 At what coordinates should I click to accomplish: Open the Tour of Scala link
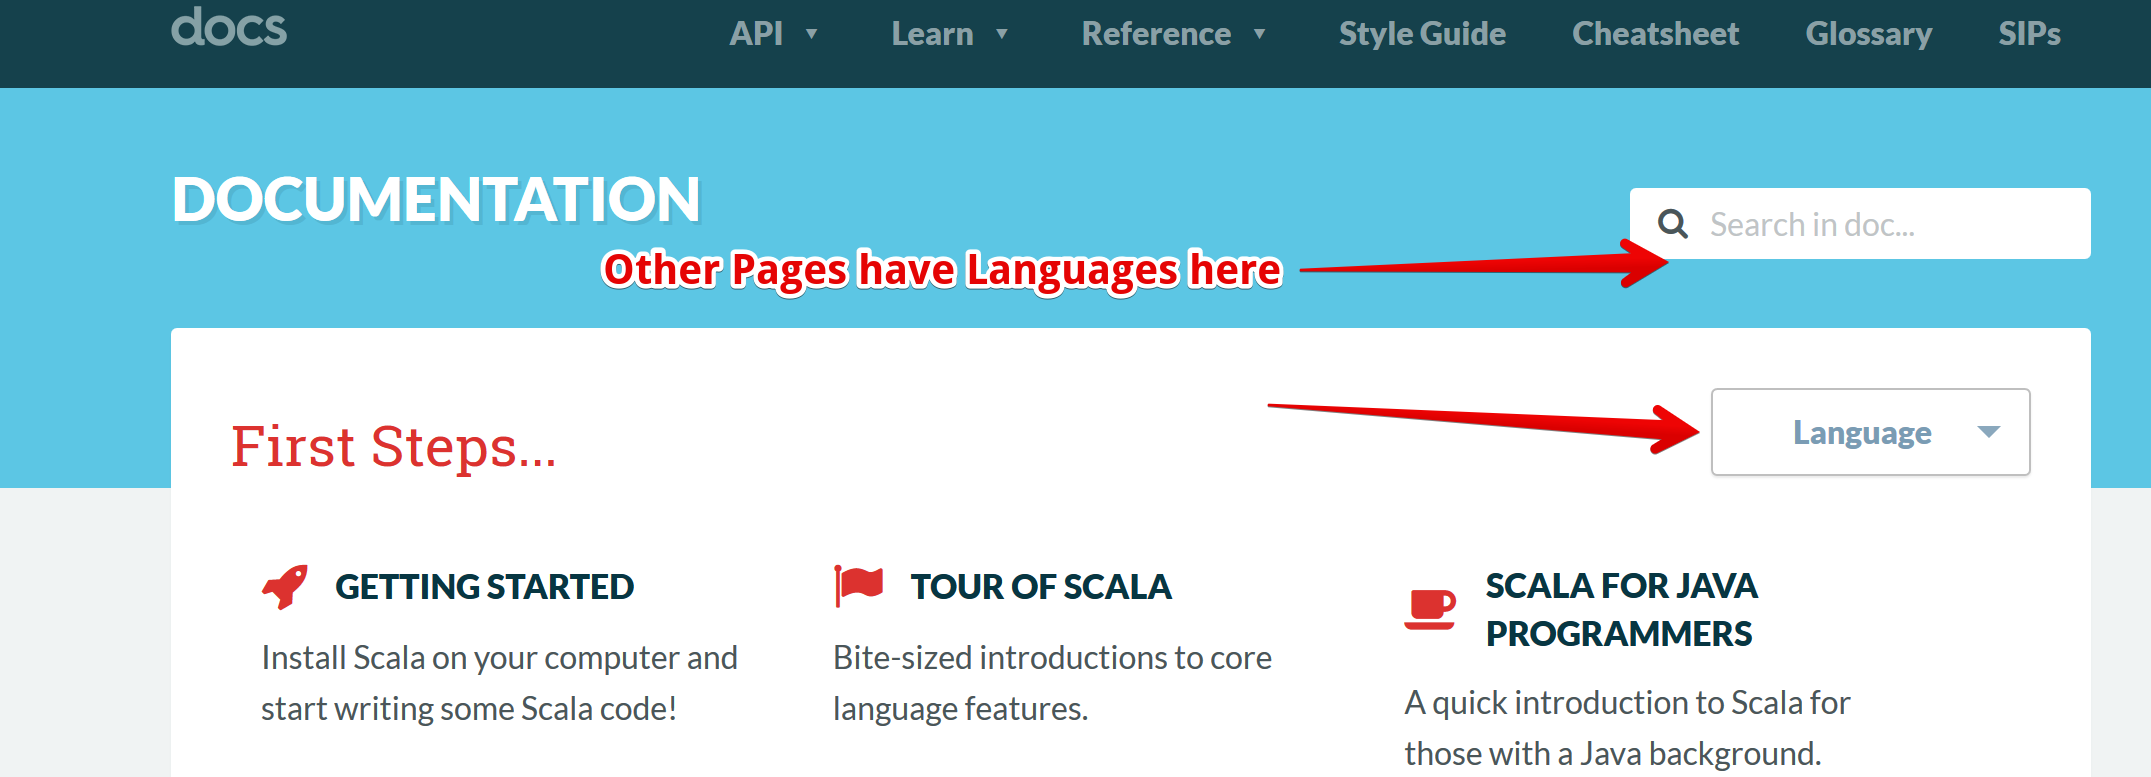[x=1041, y=587]
